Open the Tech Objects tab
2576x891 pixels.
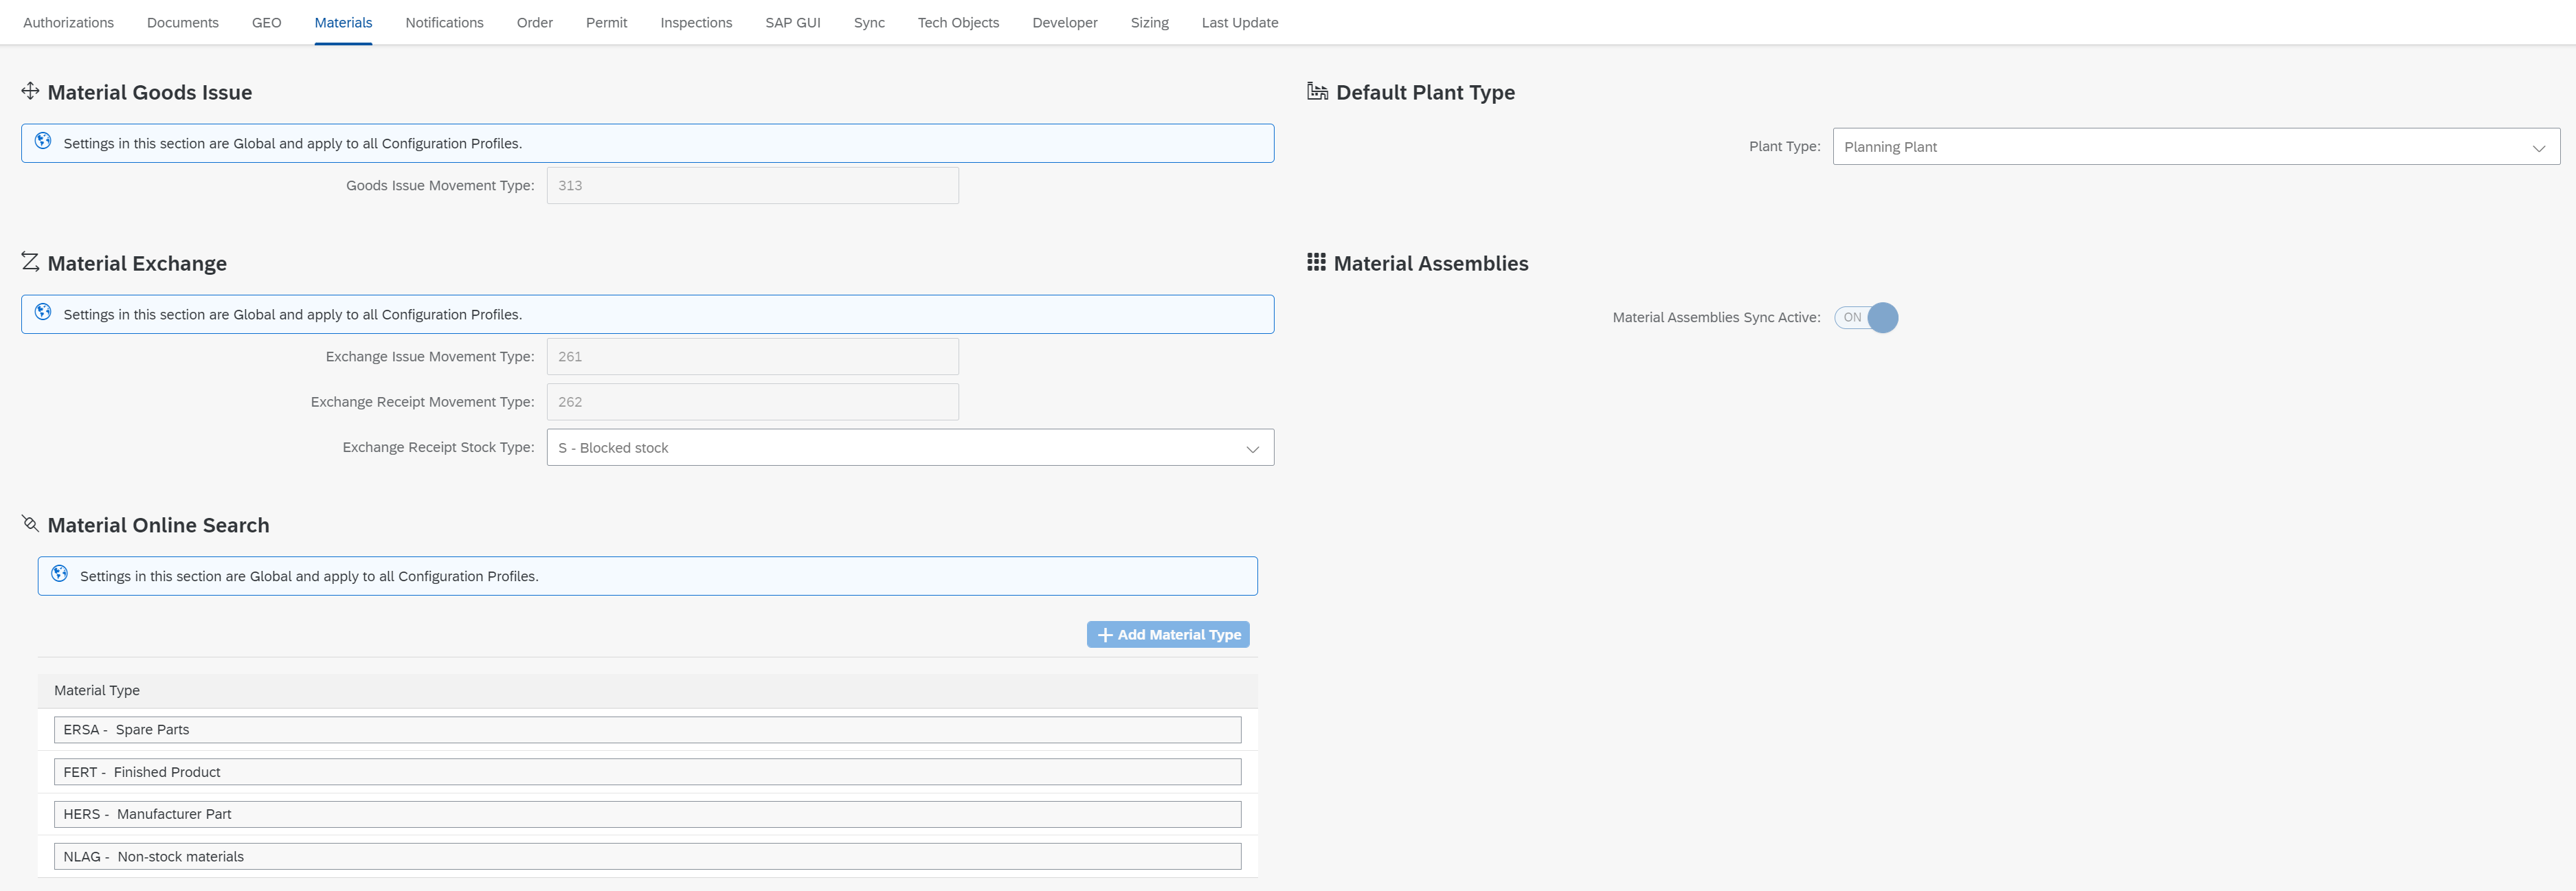point(957,22)
